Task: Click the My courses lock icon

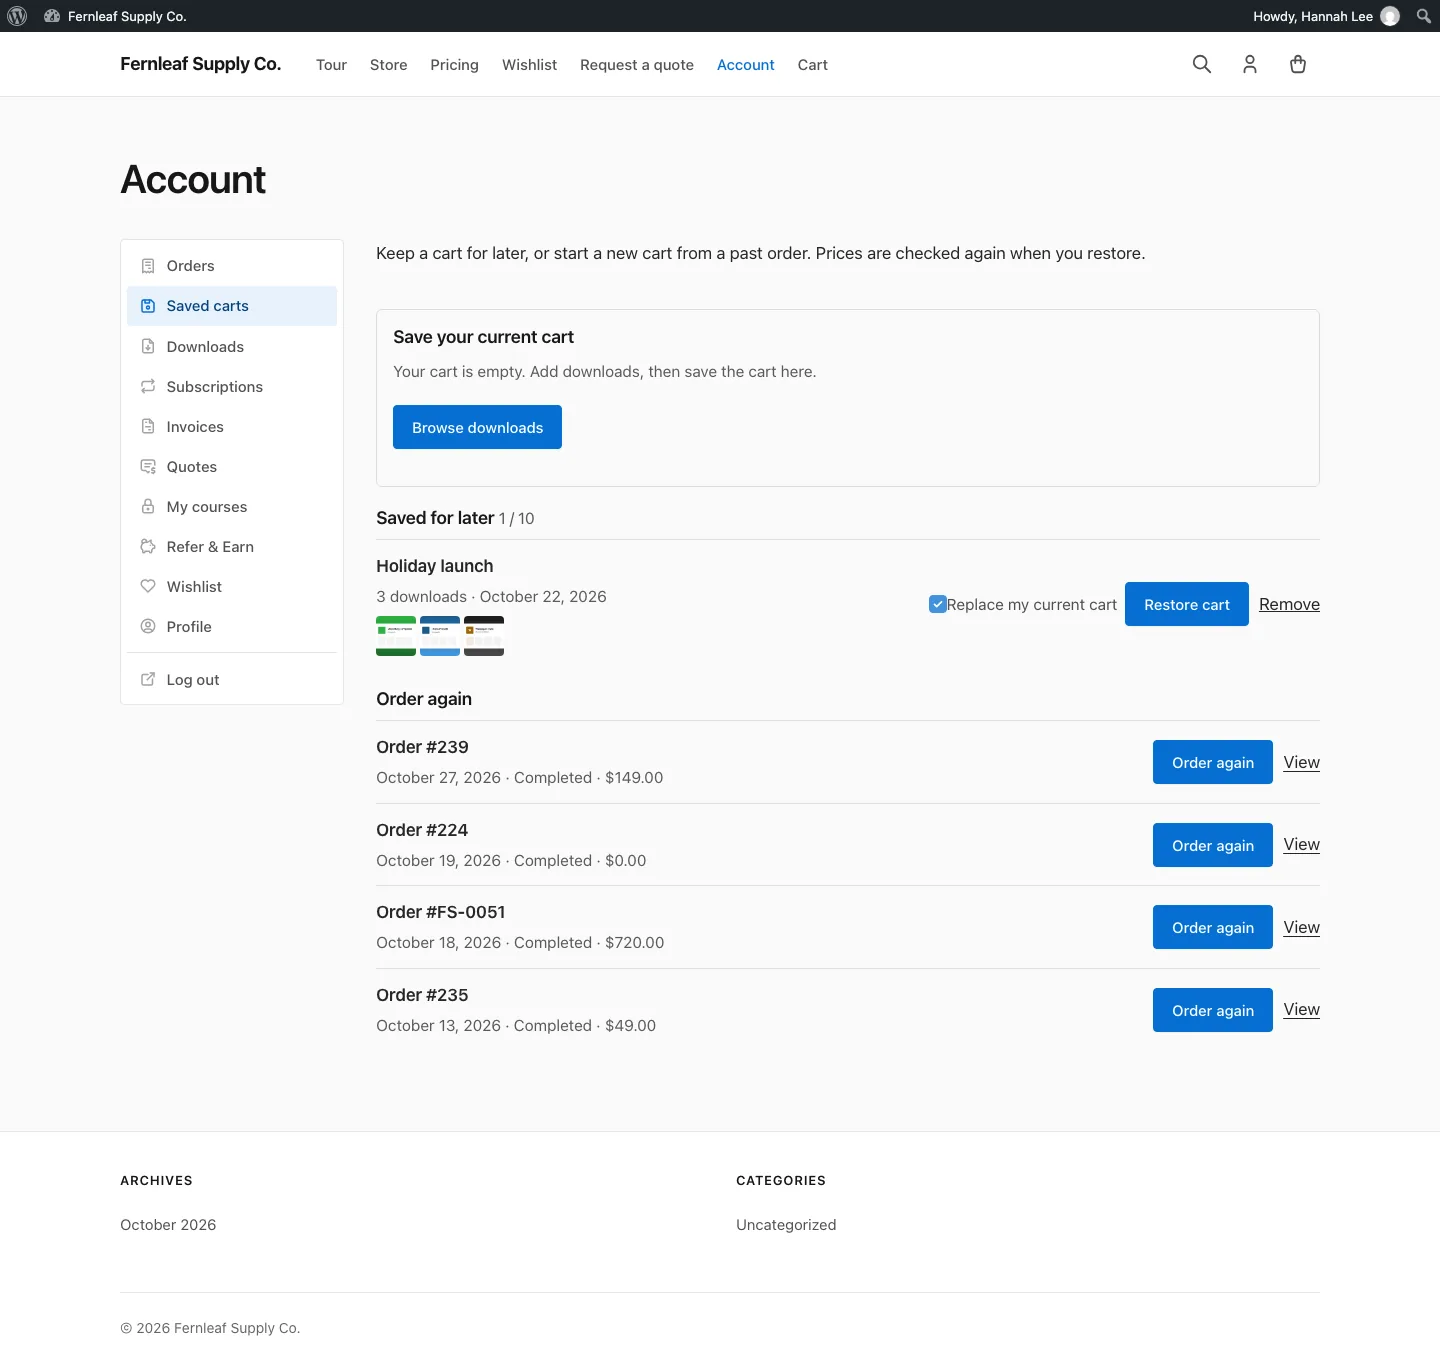Action: [148, 507]
